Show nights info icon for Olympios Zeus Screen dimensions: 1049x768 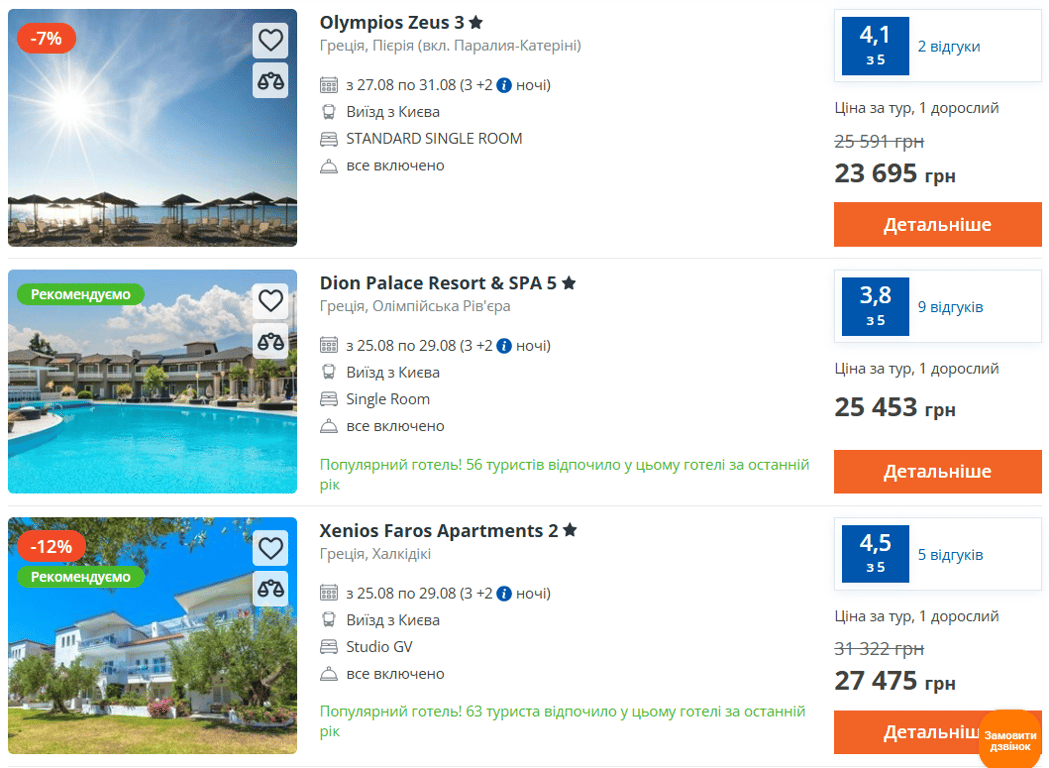(x=504, y=86)
